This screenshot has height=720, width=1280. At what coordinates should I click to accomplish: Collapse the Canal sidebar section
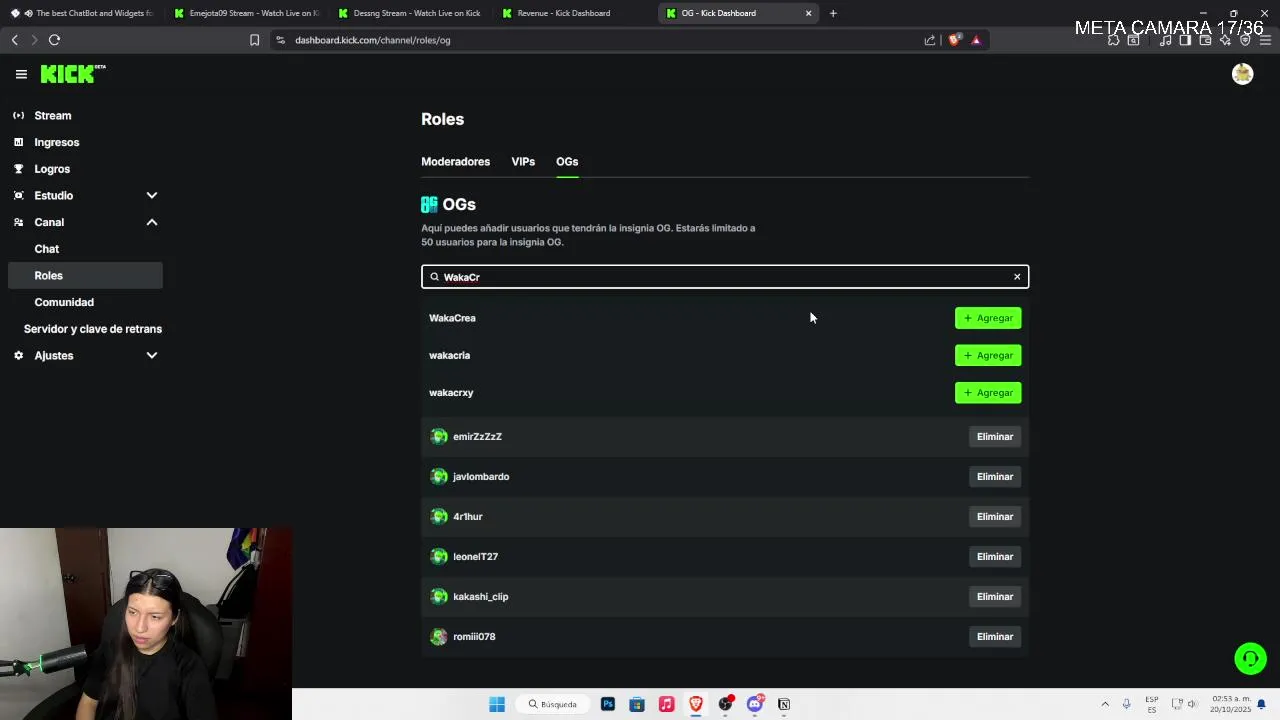(152, 222)
